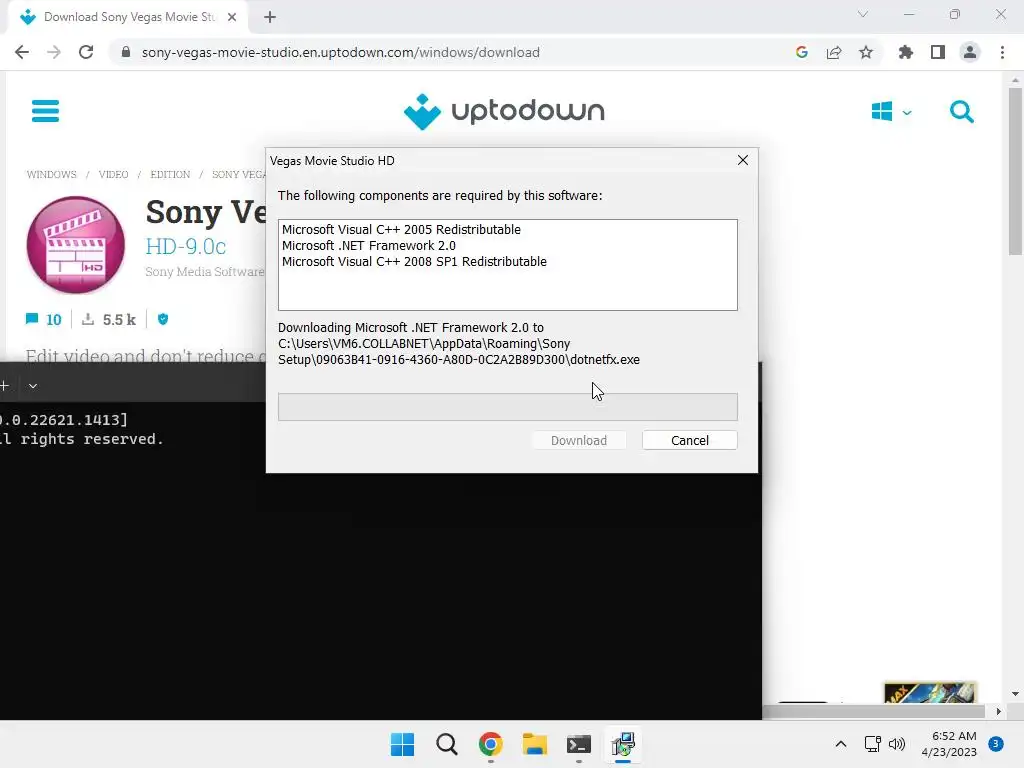Open the notification badge showing 3
Image resolution: width=1024 pixels, height=768 pixels.
click(996, 744)
